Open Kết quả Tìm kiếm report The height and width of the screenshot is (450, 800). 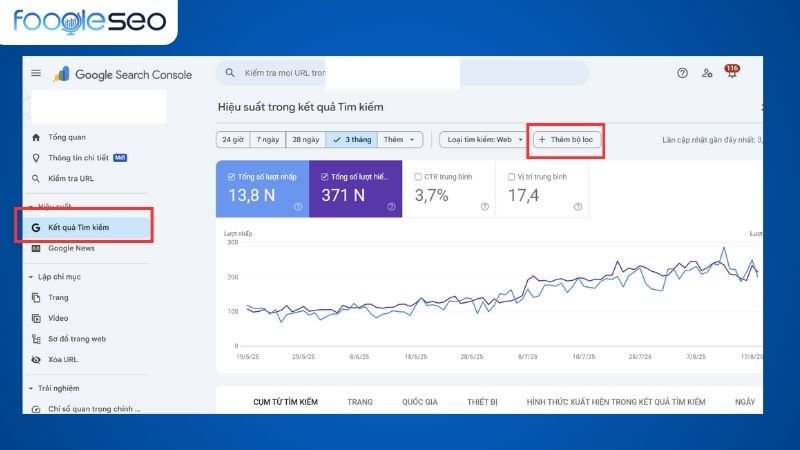tap(87, 228)
